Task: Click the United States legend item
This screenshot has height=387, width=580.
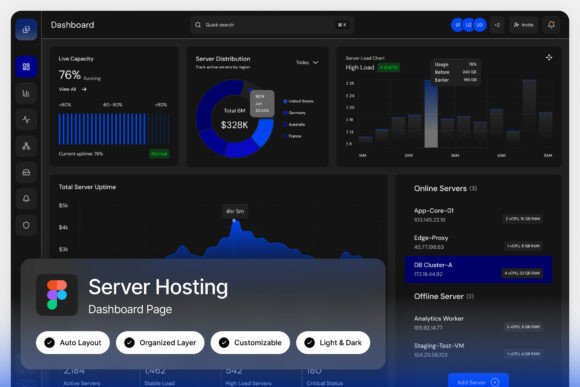Action: pos(298,101)
